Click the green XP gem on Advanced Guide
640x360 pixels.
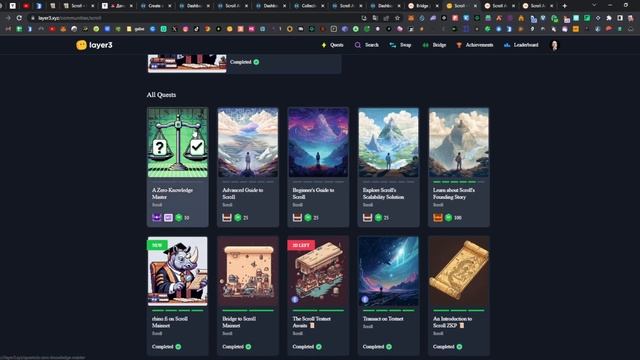coord(238,218)
